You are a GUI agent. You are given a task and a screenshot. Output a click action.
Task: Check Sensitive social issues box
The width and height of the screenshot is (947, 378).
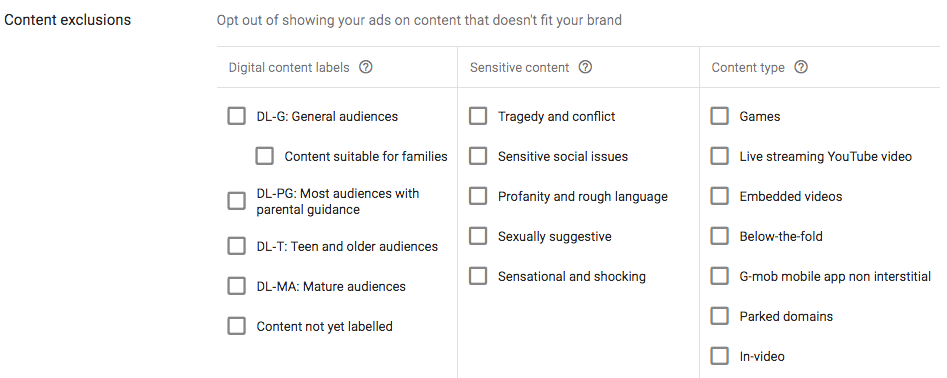(478, 156)
